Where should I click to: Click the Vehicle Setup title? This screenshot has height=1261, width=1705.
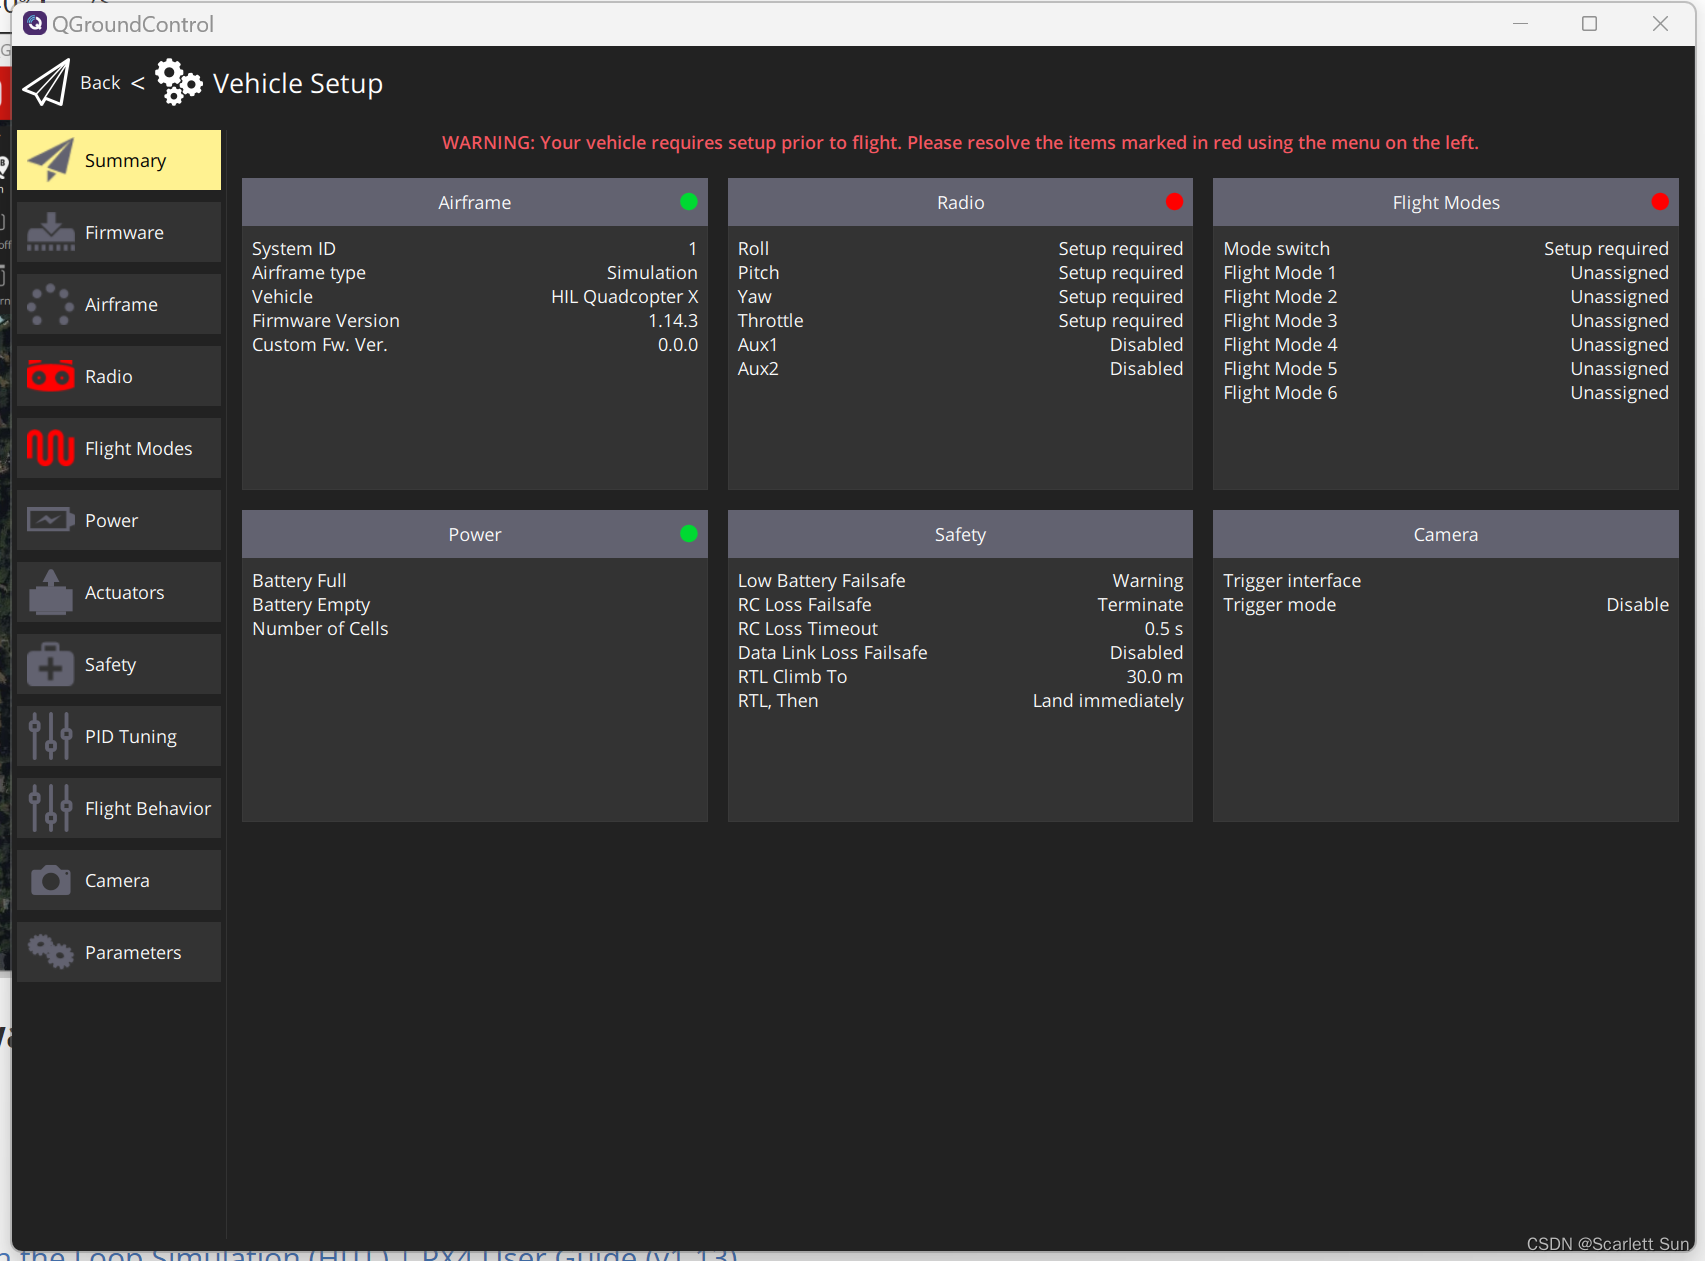pos(298,83)
